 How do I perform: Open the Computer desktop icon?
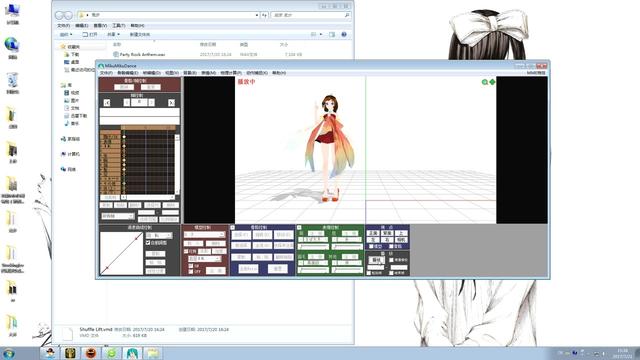[x=12, y=10]
